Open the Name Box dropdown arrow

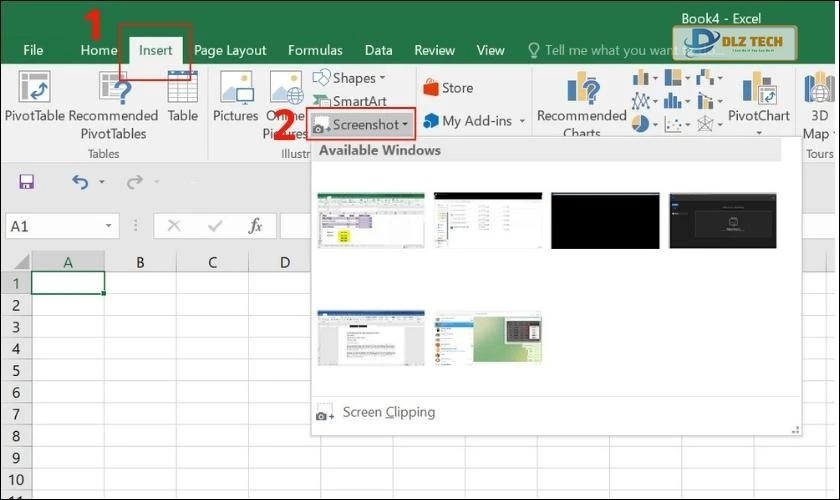tap(108, 227)
